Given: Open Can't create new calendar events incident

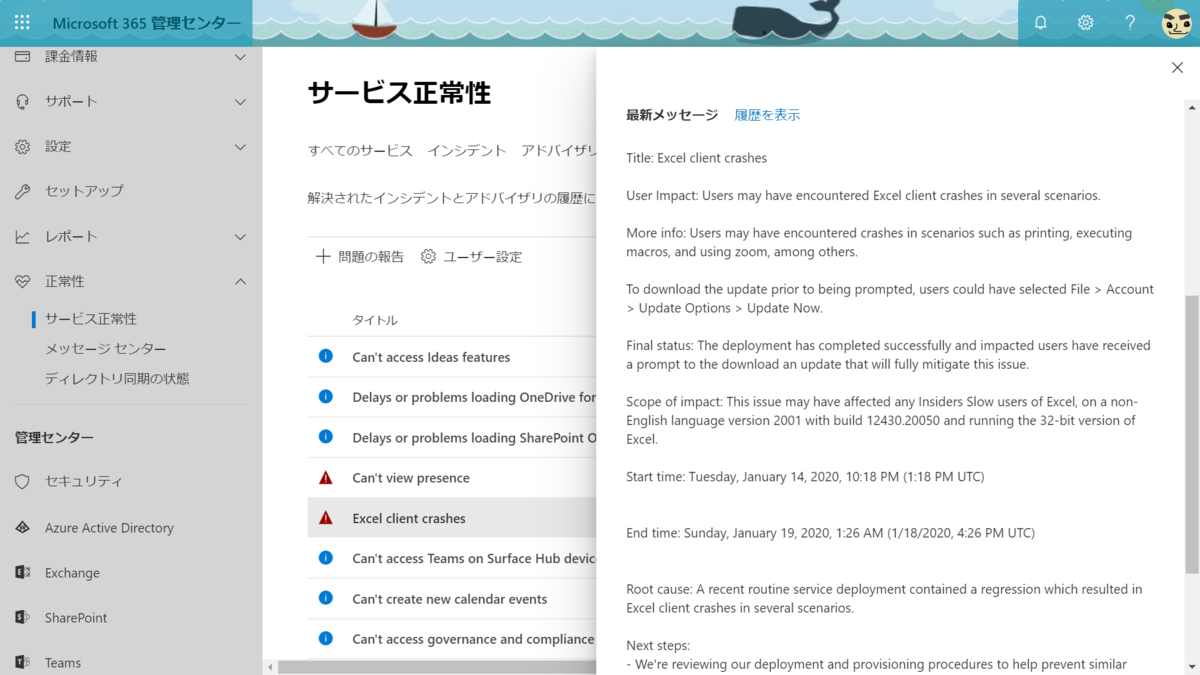Looking at the screenshot, I should click(450, 599).
